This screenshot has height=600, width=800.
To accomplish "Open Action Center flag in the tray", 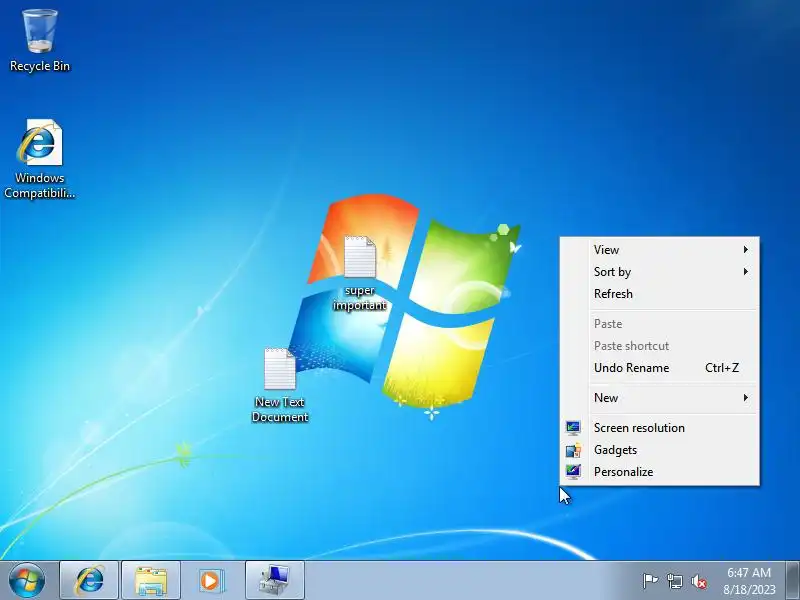I will 650,581.
